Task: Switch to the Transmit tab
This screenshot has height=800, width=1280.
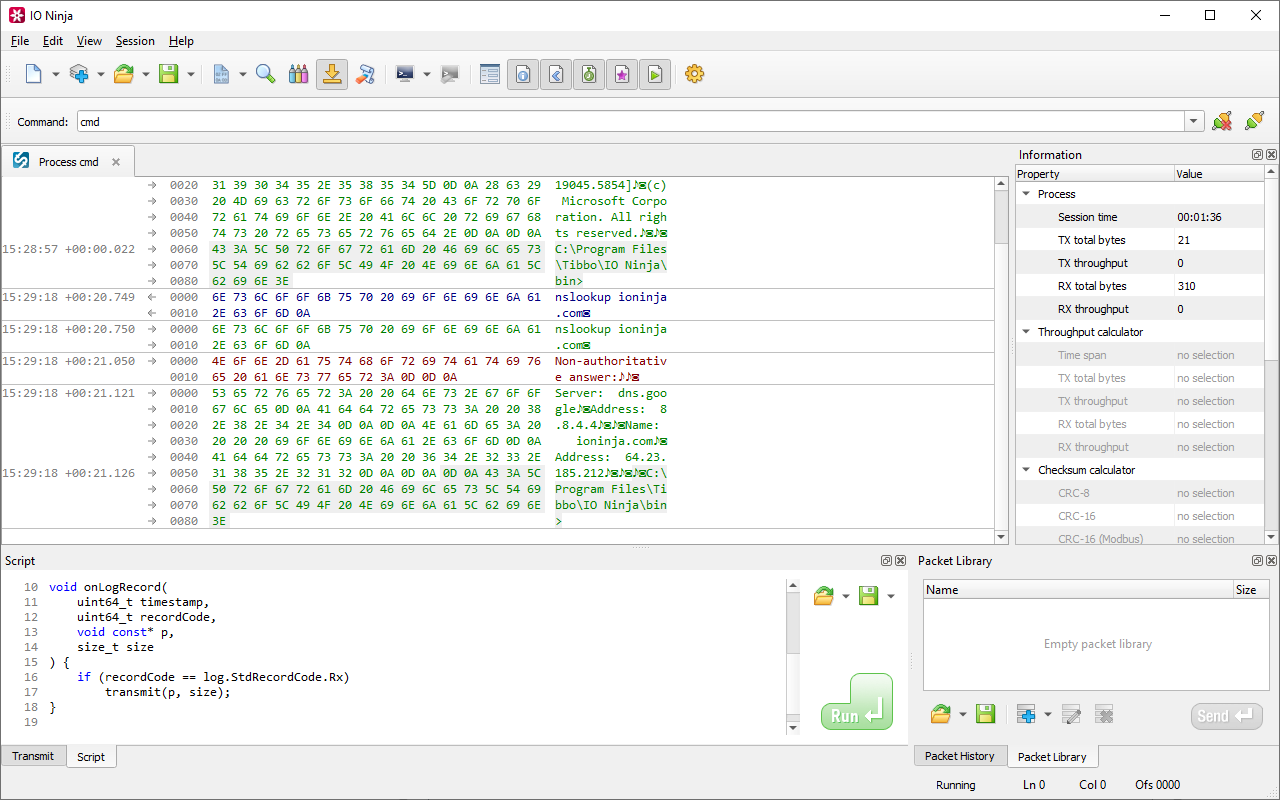Action: [33, 756]
